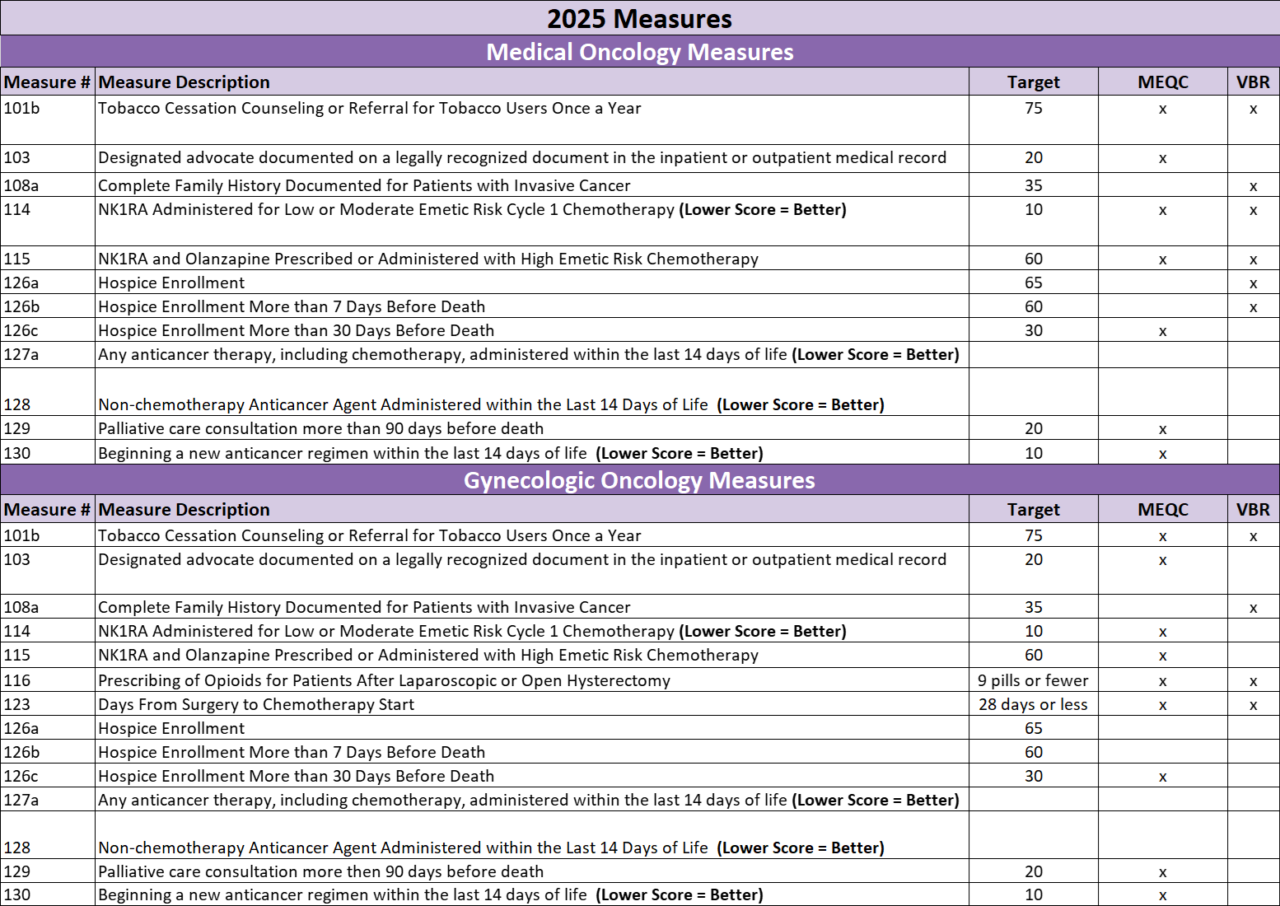Click the Target column header under Medical Oncology
This screenshot has height=906, width=1280.
click(x=1033, y=81)
